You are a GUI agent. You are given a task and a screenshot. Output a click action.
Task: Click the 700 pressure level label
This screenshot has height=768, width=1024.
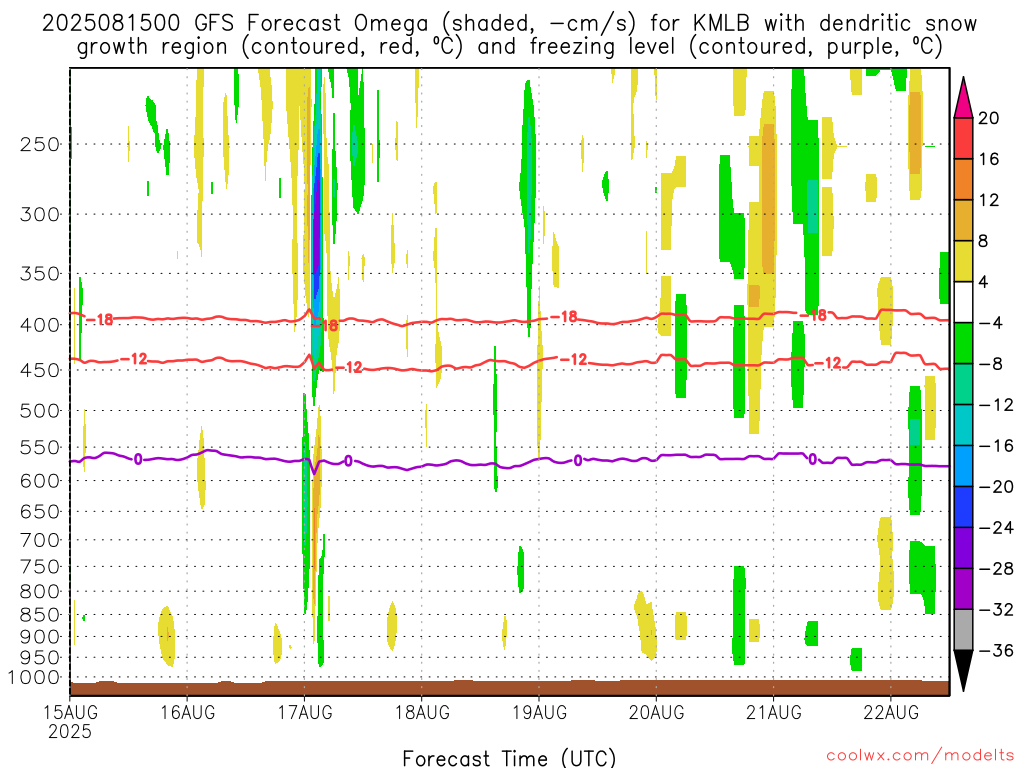tap(40, 540)
